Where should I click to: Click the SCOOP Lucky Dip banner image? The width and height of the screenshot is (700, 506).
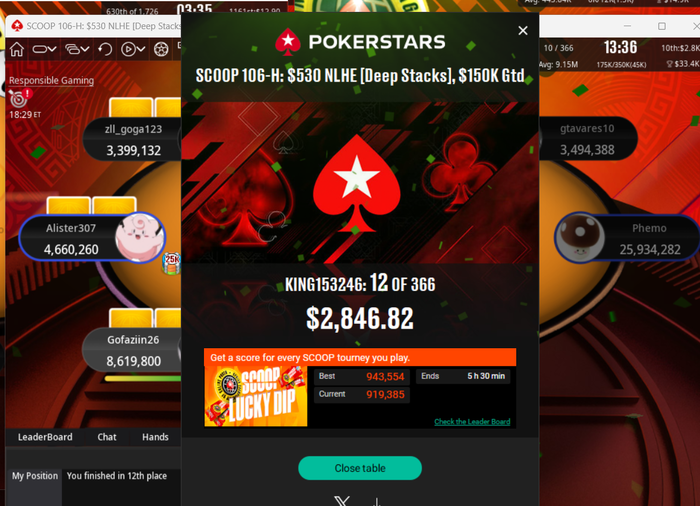tap(256, 396)
